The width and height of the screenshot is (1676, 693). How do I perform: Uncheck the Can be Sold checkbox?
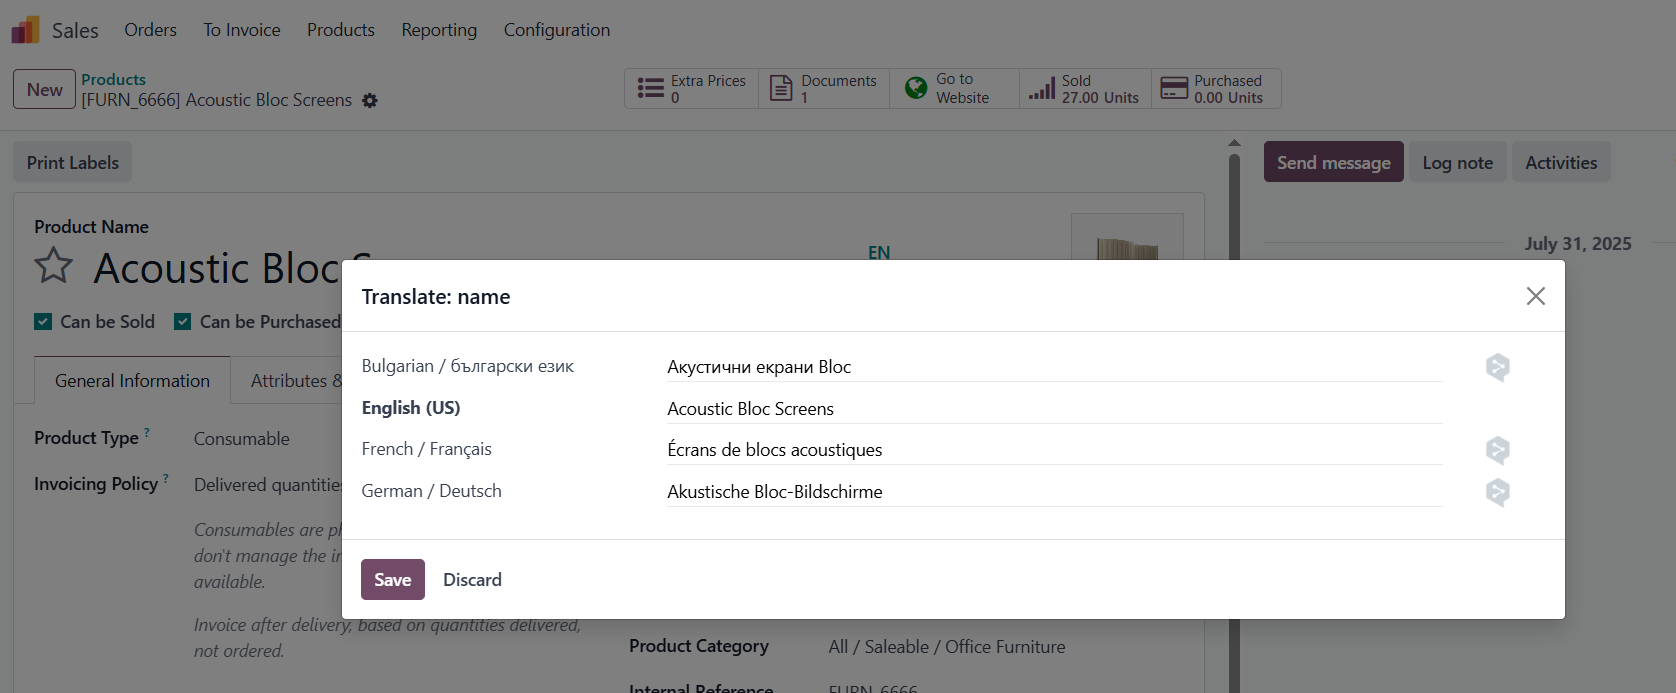tap(43, 322)
